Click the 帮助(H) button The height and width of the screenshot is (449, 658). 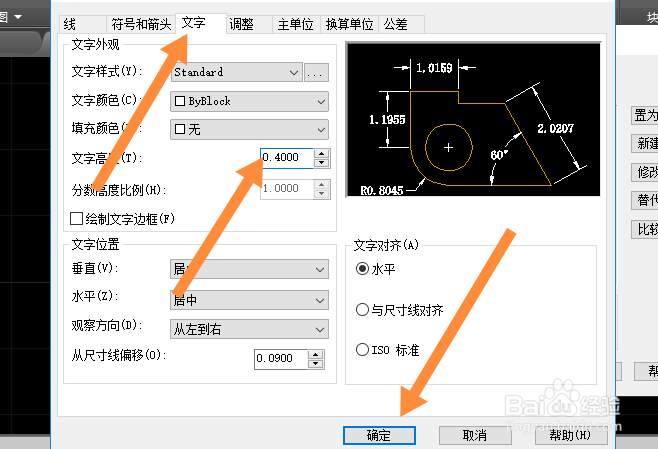pos(571,436)
